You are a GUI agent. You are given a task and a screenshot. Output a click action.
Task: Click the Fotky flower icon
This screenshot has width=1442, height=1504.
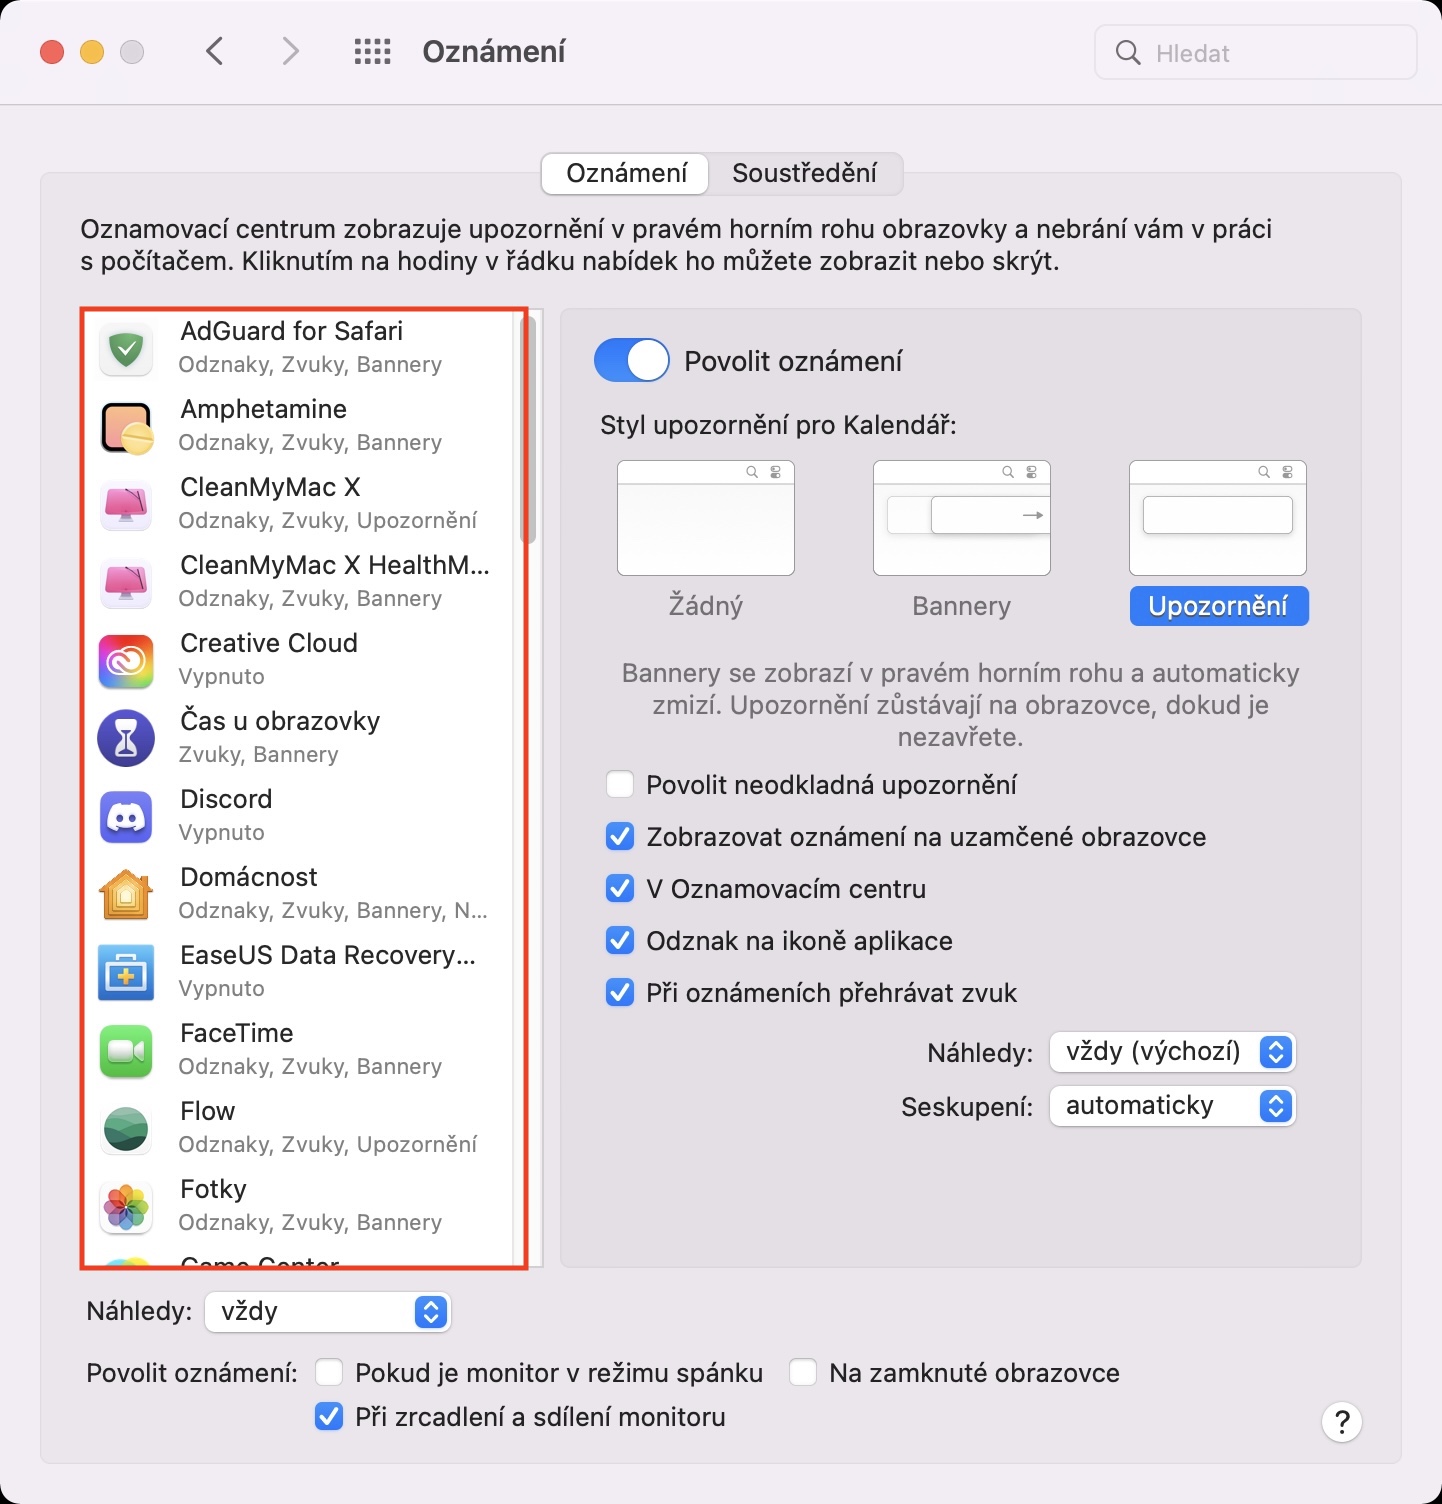tap(126, 1207)
